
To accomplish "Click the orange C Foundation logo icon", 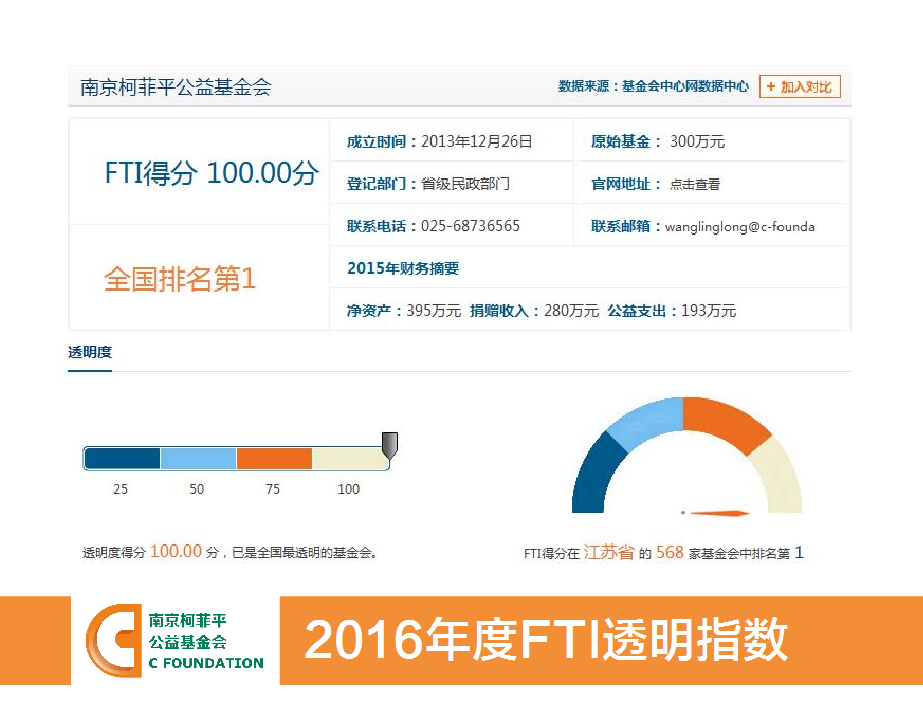I will [x=114, y=641].
